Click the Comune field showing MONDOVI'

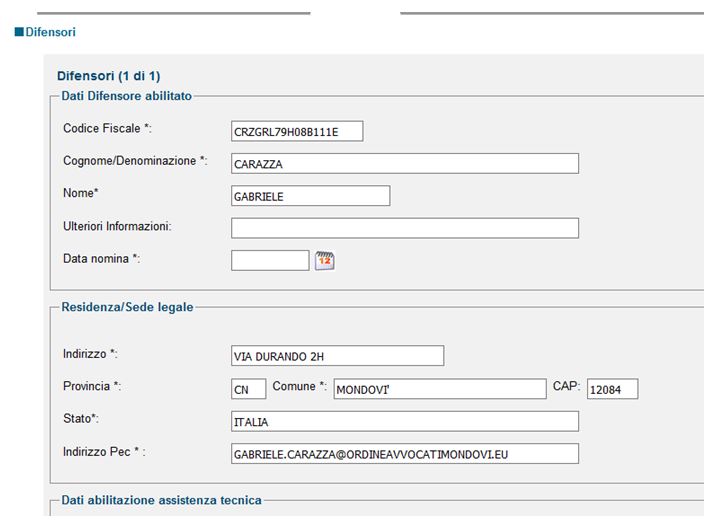(438, 390)
